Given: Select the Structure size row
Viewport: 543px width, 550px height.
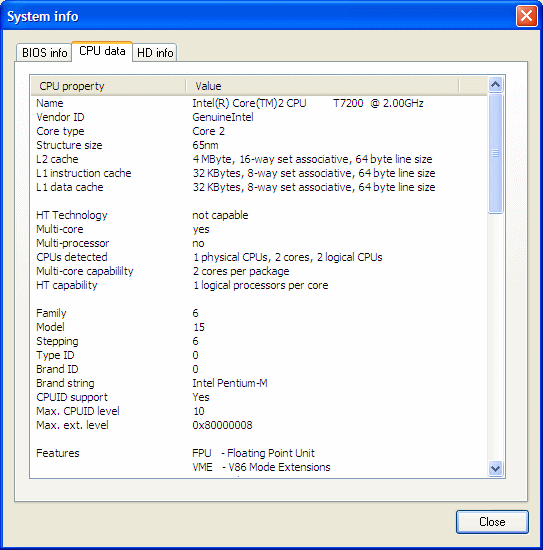Looking at the screenshot, I should click(x=259, y=145).
